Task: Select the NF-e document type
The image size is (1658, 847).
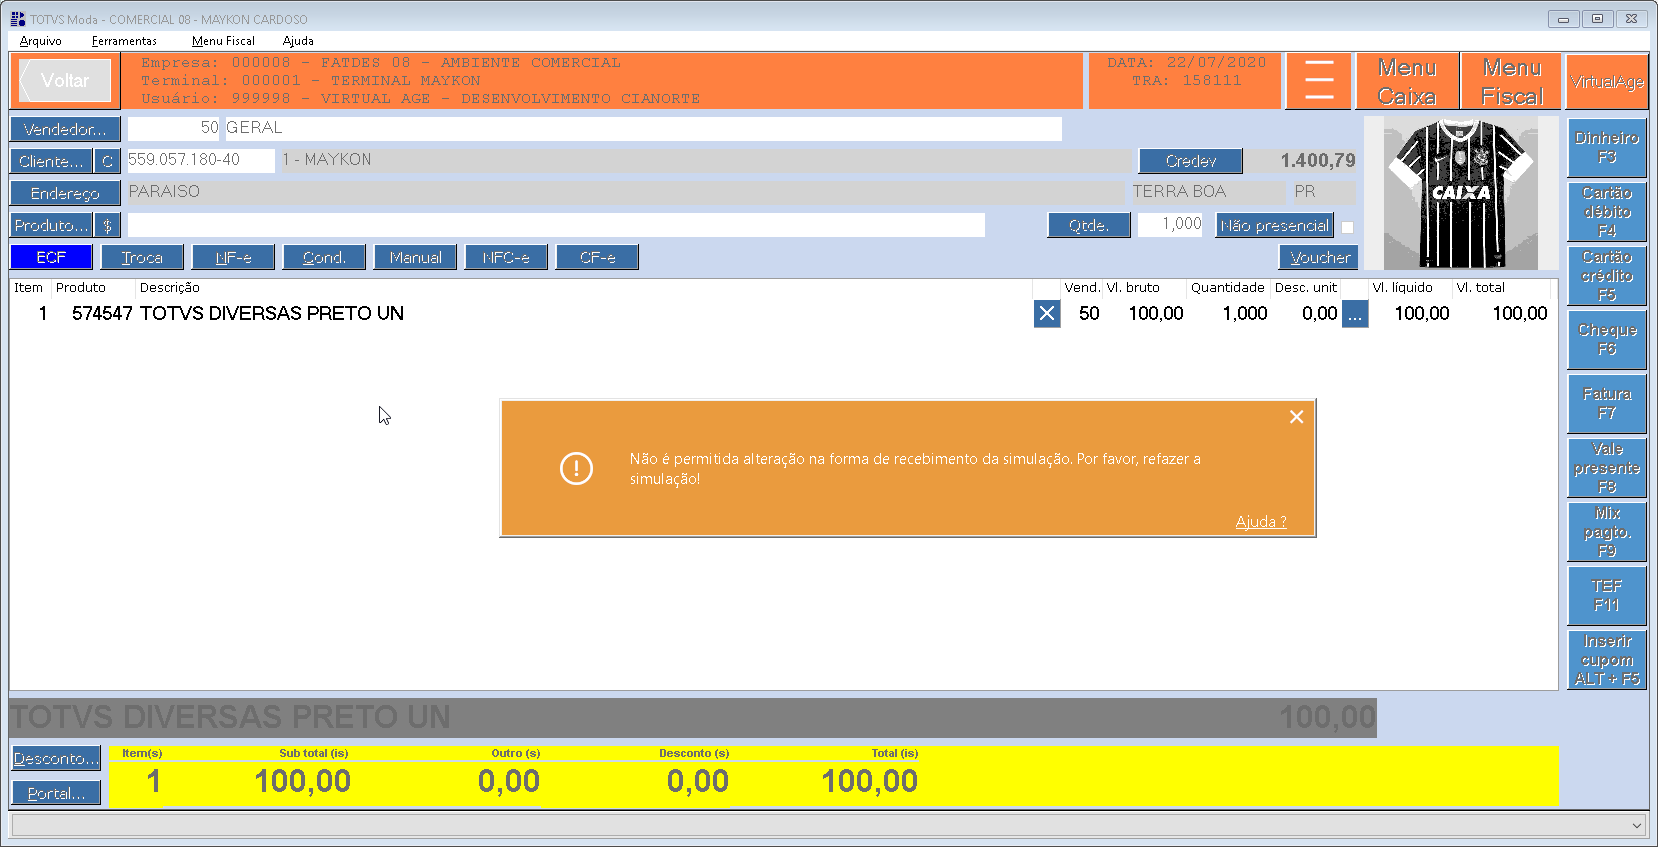Action: 233,257
